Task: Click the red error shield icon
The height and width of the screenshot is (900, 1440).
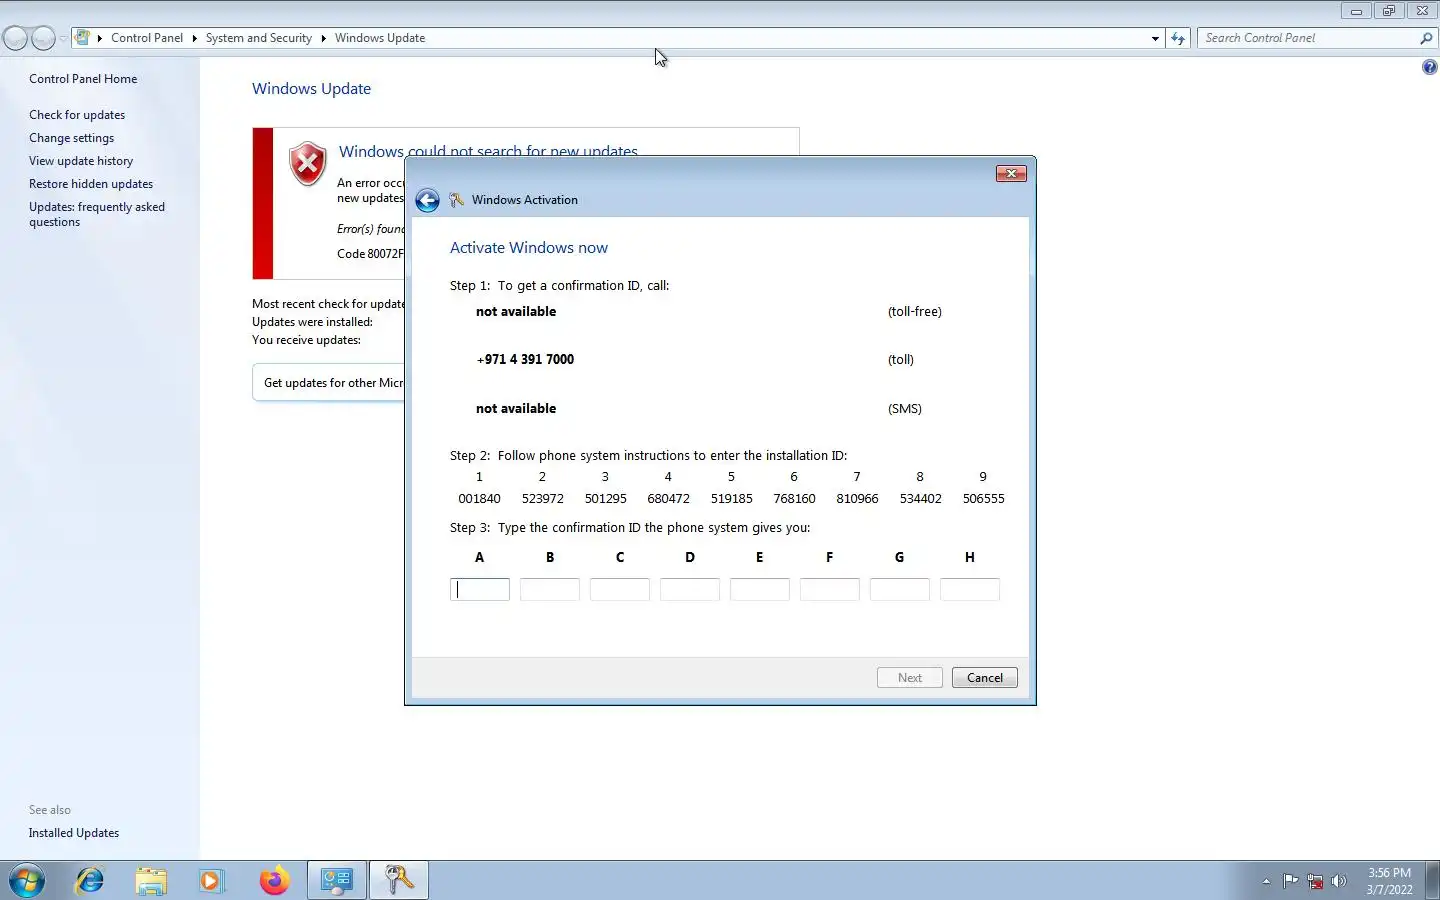Action: point(308,164)
